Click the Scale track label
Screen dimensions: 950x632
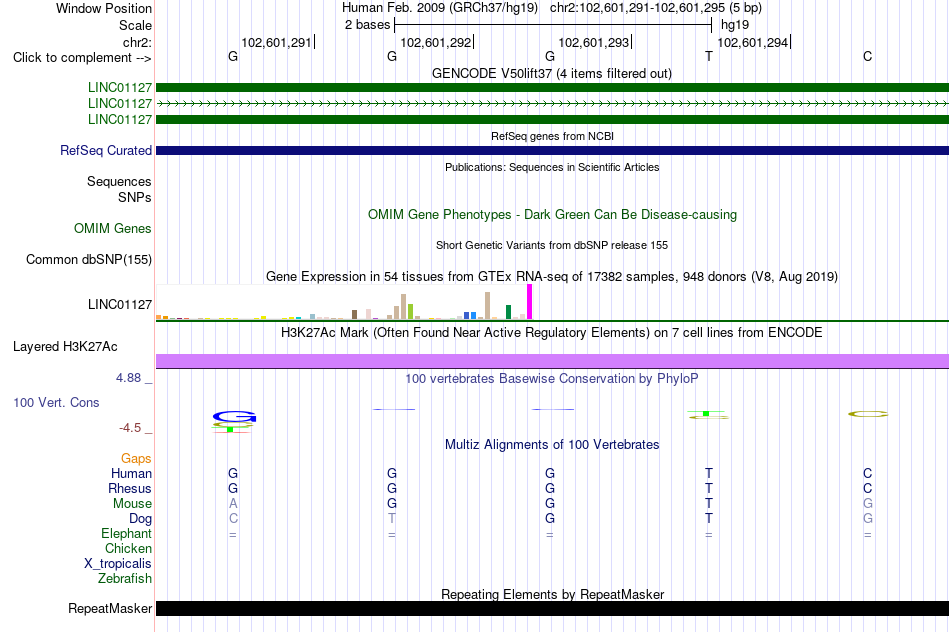[x=135, y=25]
